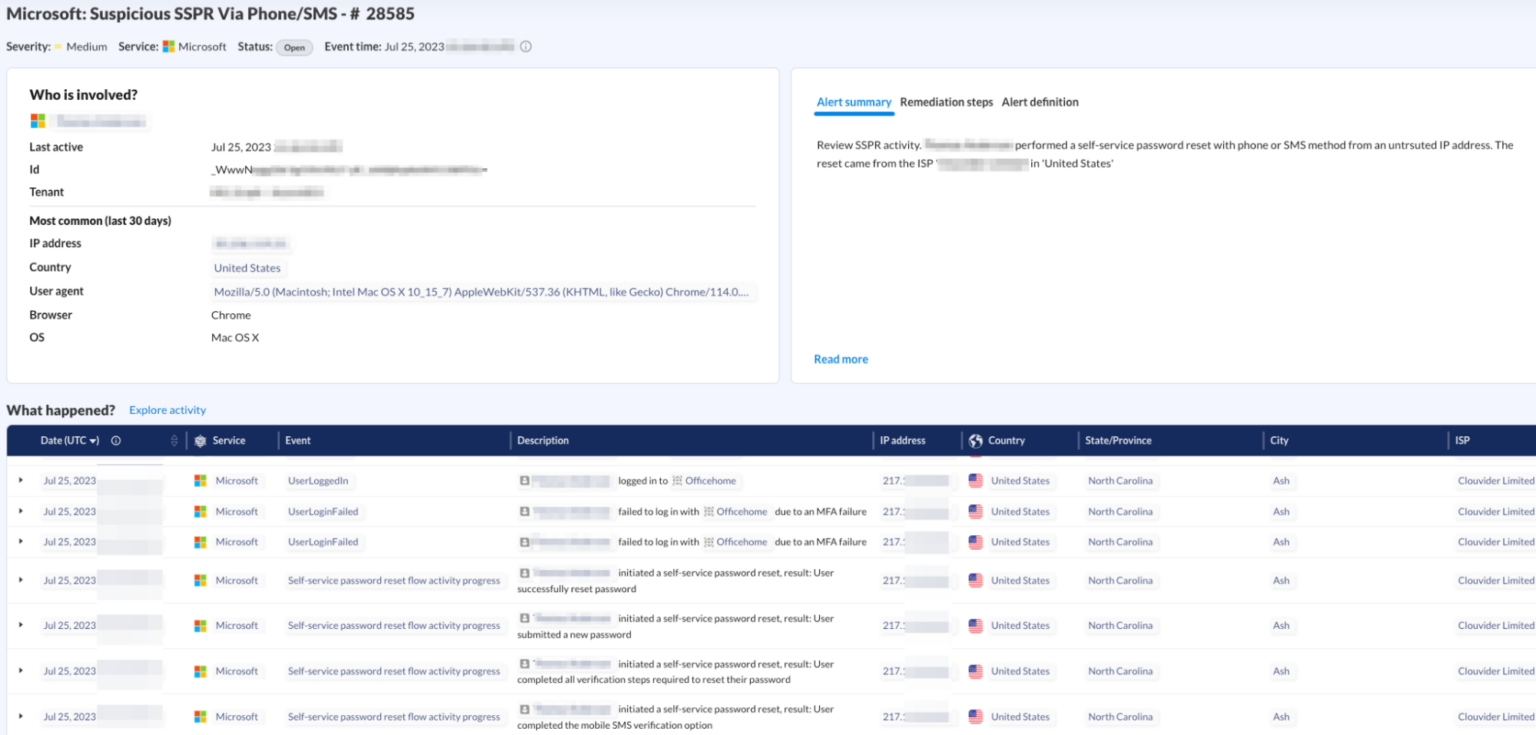Click the US flag in 'completed all verification steps' row

coord(976,672)
